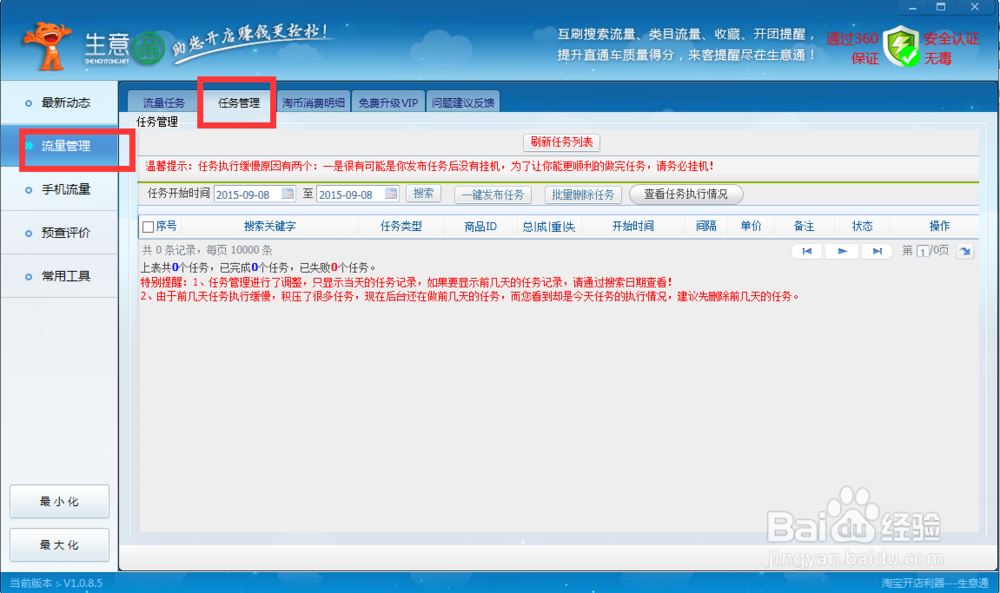Open the 淘币消费明细 tab
Image resolution: width=1000 pixels, height=593 pixels.
click(312, 100)
